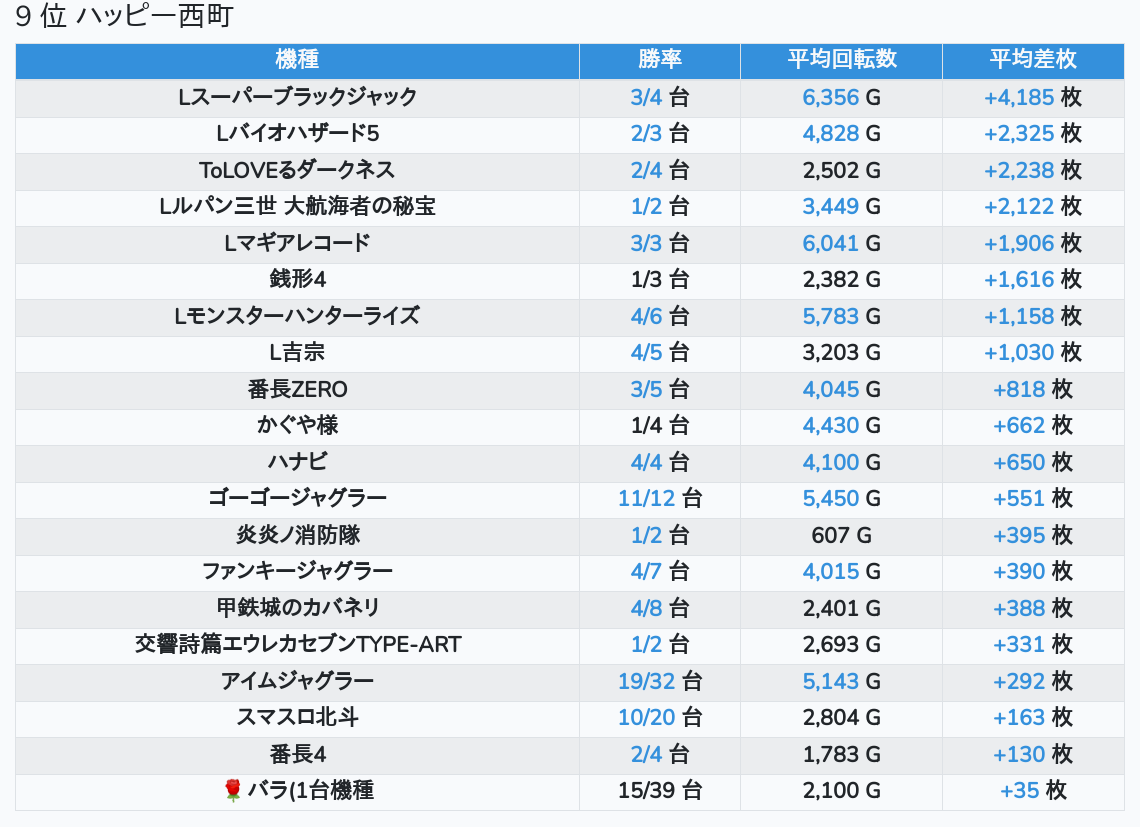The width and height of the screenshot is (1140, 827).
Task: Select the Lバイオハザード5 machine name
Action: coord(297,134)
